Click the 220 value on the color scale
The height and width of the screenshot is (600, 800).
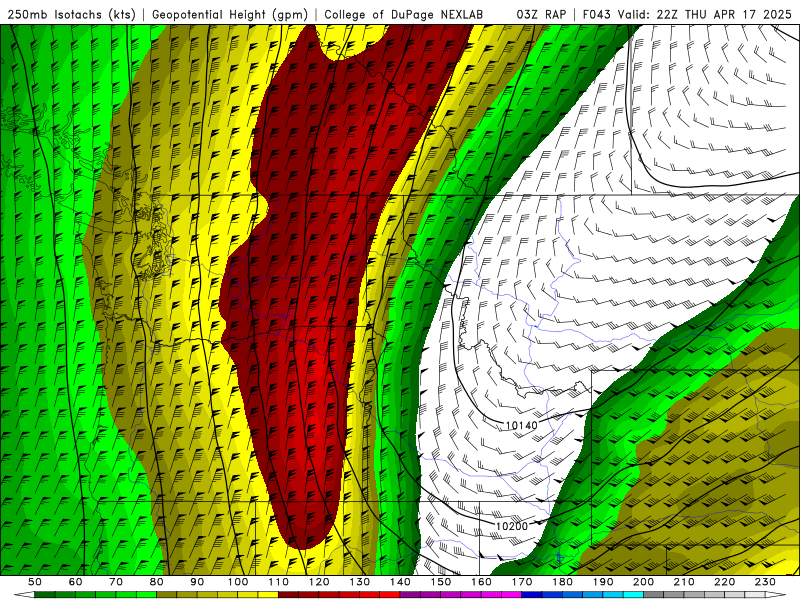click(725, 582)
